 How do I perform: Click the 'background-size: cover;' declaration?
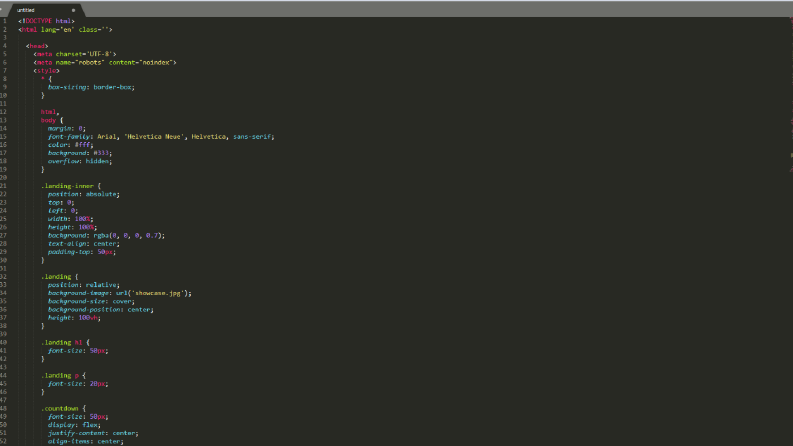pyautogui.click(x=92, y=301)
